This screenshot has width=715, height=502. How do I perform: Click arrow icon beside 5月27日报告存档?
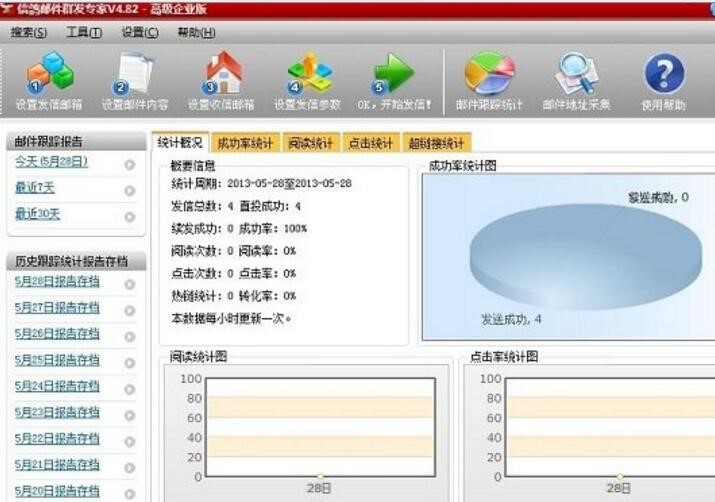tap(130, 311)
